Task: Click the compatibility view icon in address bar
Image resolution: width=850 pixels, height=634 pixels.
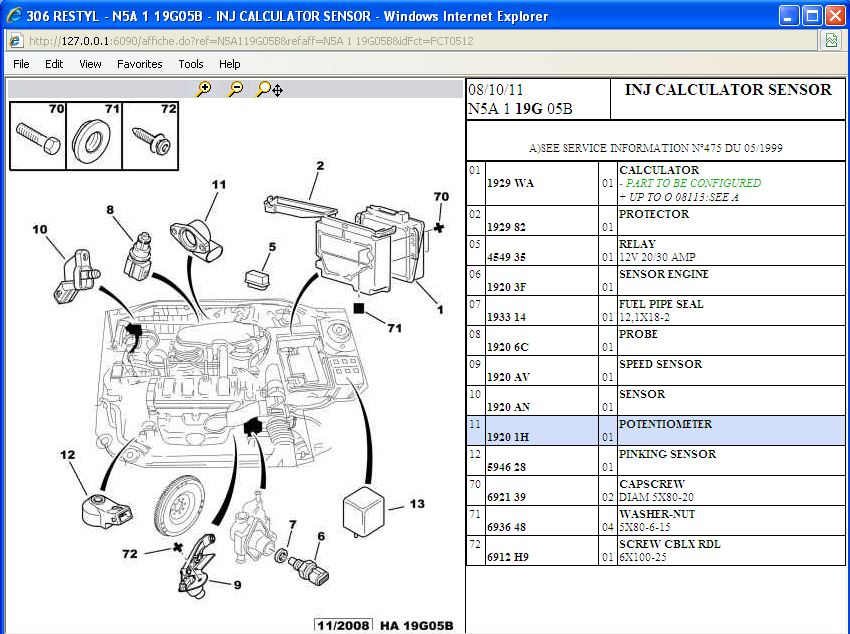Action: (x=831, y=41)
